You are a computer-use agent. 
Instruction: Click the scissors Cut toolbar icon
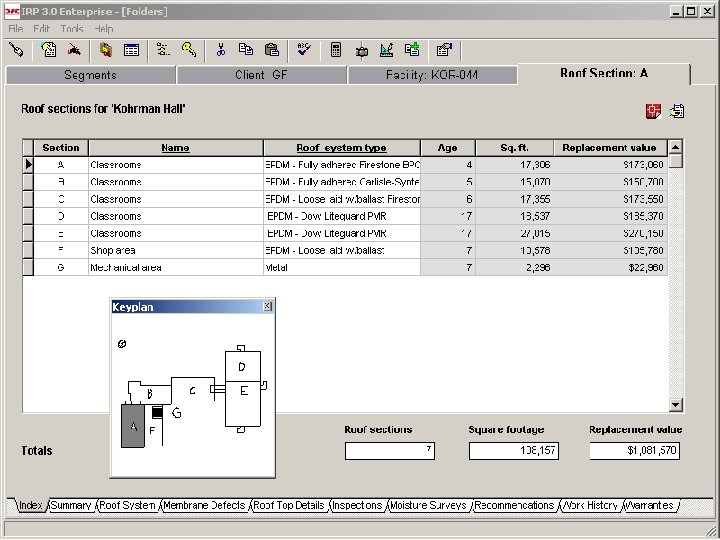coord(221,49)
